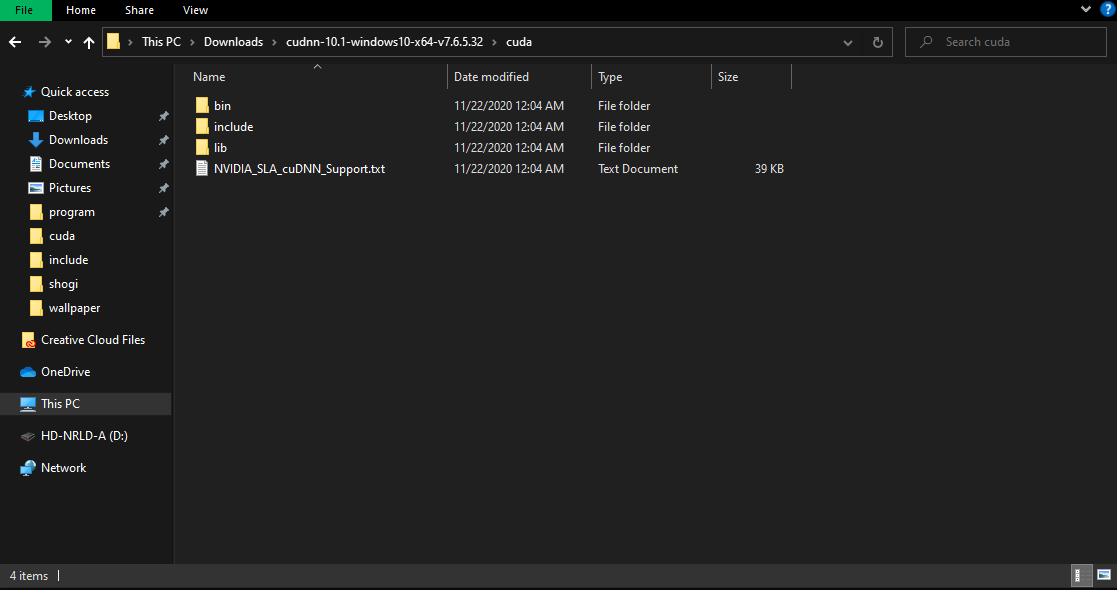Open Creative Cloud Files in sidebar
Viewport: 1117px width, 590px height.
[93, 340]
